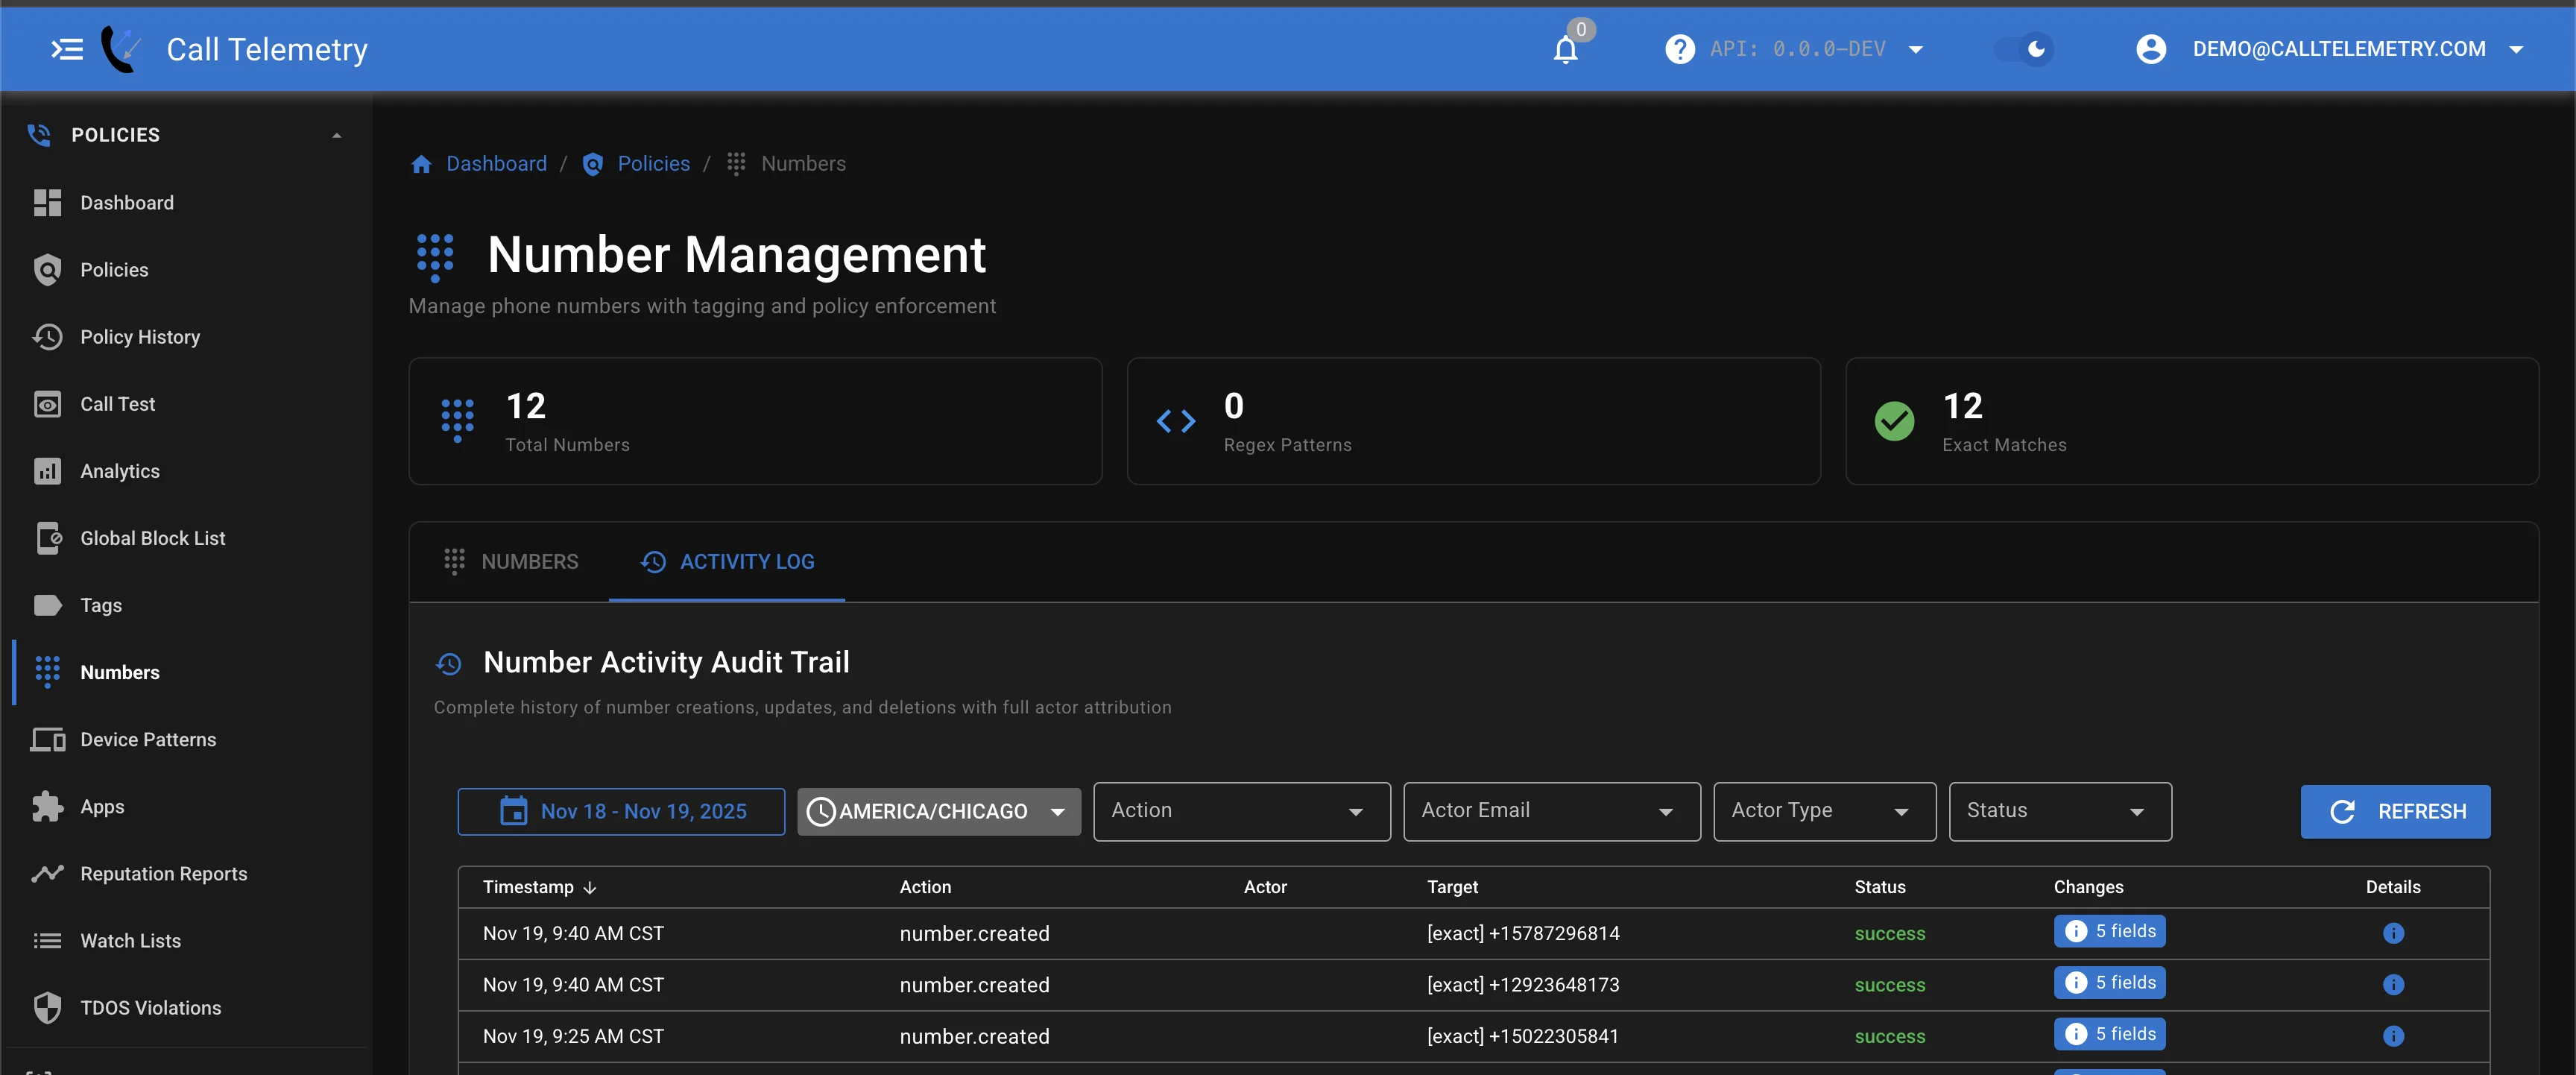Click the Call Test sidebar icon
Screen dimensions: 2576x1075
click(x=47, y=404)
